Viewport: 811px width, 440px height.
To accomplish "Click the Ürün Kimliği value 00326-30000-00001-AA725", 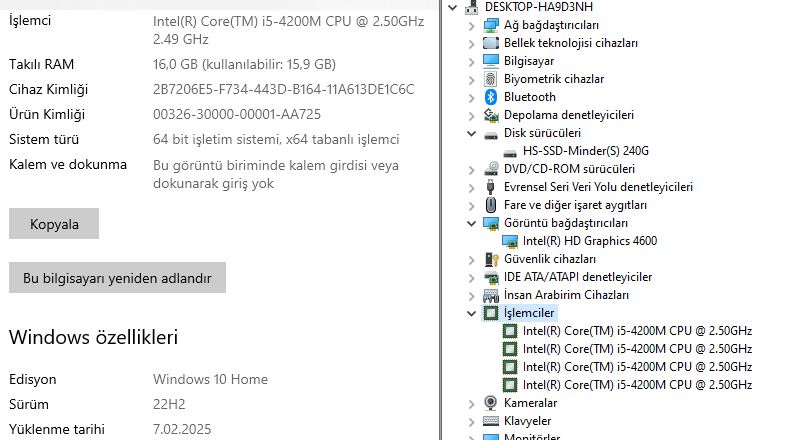I will click(x=237, y=114).
